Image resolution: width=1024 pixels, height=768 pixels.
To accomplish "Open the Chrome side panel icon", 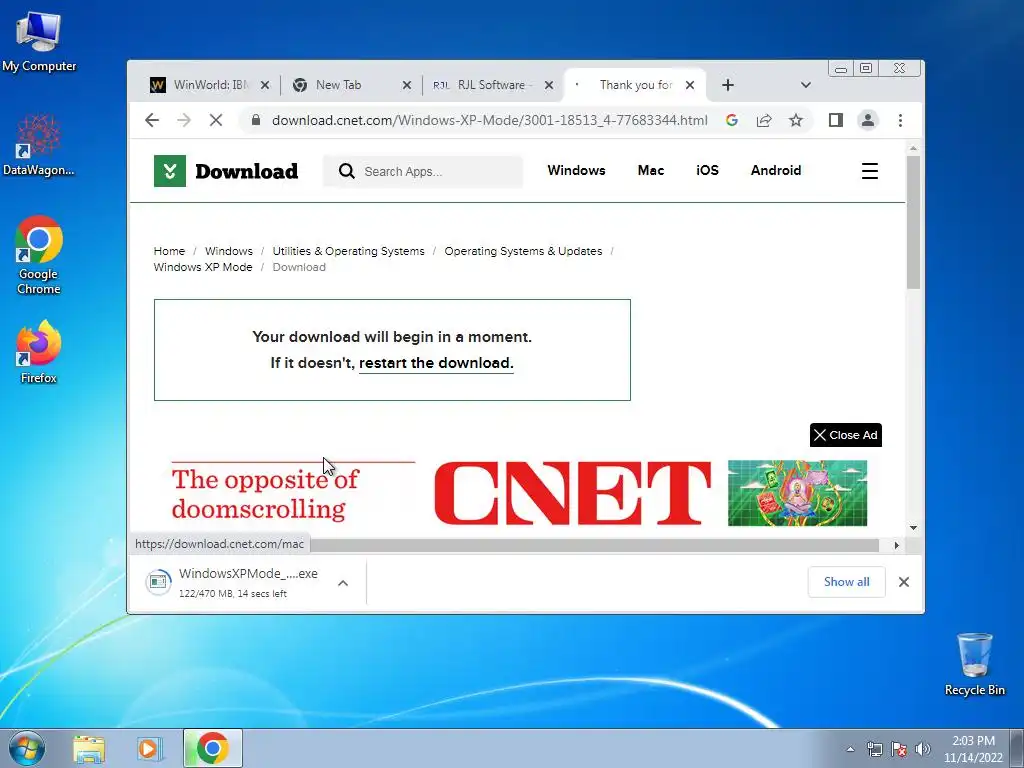I will (835, 120).
